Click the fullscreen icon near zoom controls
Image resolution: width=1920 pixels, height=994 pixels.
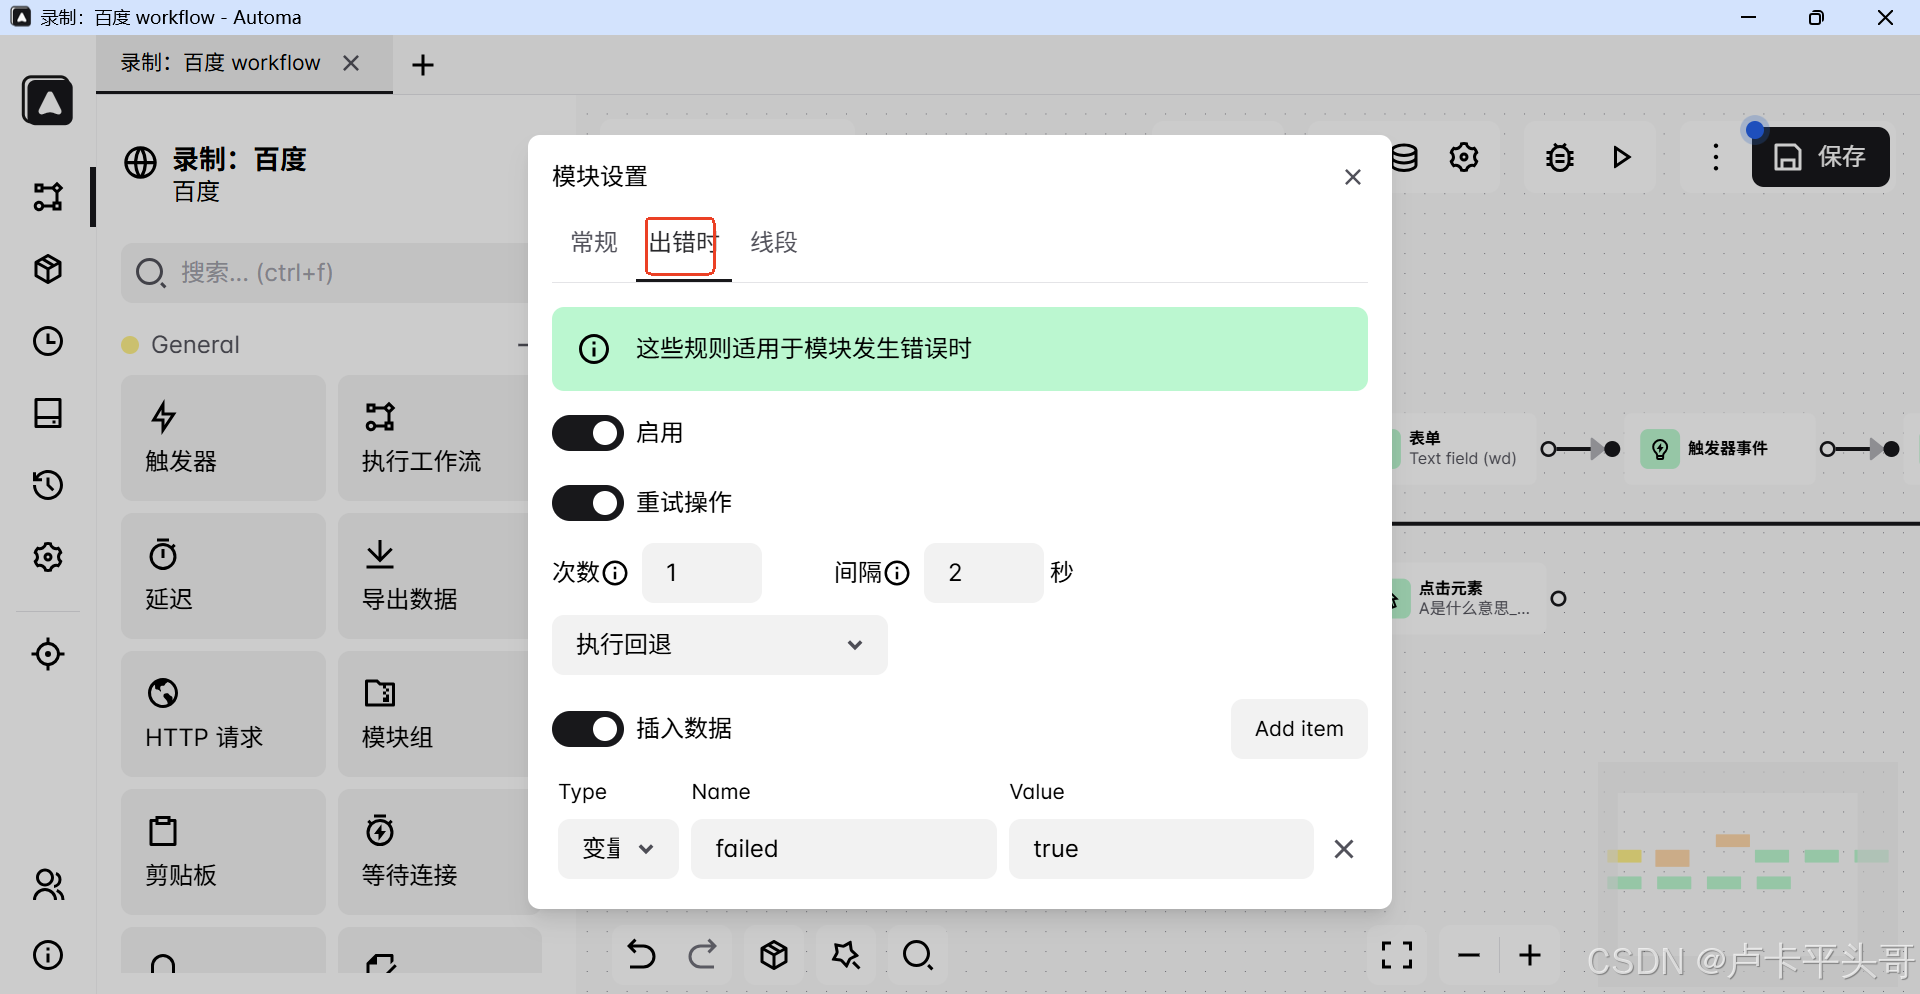coord(1397,955)
